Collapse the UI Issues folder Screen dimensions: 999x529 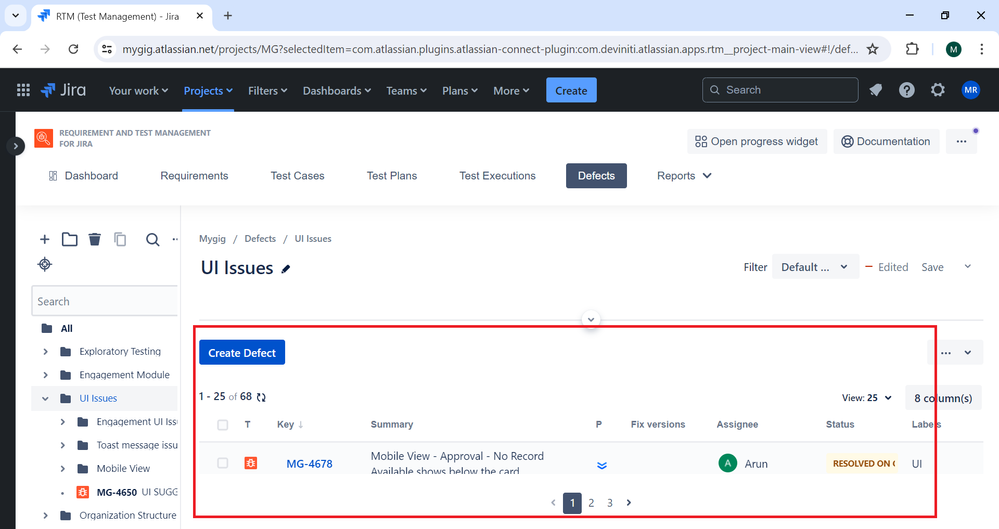[45, 398]
